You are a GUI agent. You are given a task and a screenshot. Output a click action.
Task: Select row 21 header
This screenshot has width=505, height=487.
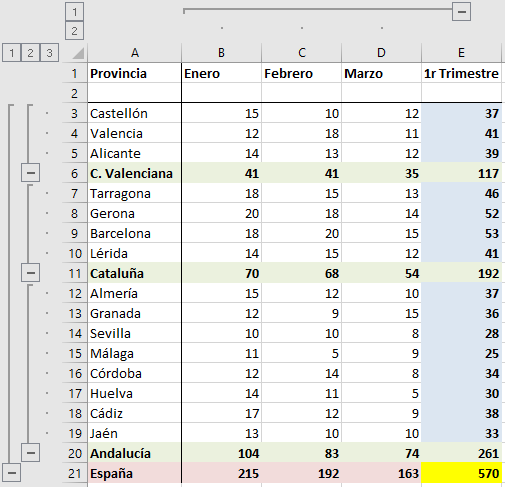pyautogui.click(x=75, y=473)
